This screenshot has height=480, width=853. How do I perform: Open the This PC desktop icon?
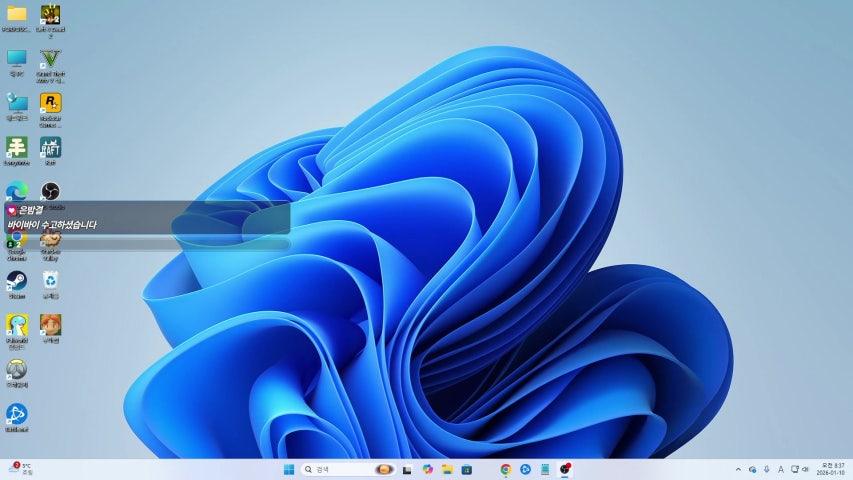click(x=17, y=58)
